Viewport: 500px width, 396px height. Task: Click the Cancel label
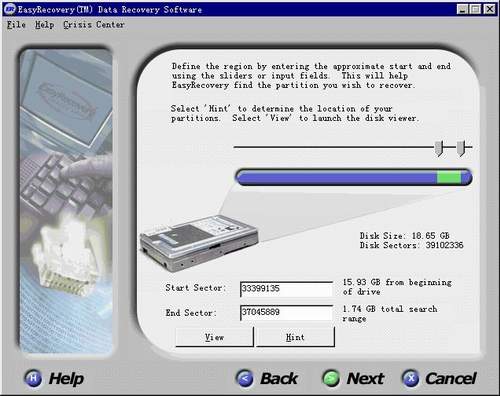pos(451,379)
